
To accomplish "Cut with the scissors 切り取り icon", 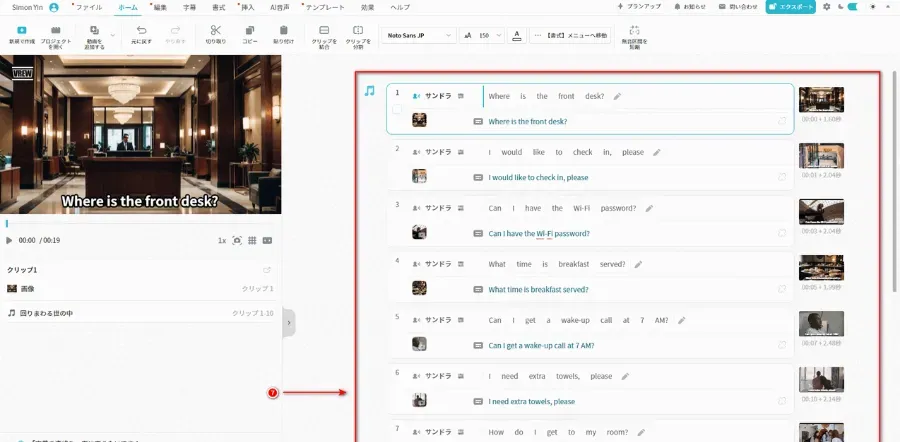I will [215, 30].
